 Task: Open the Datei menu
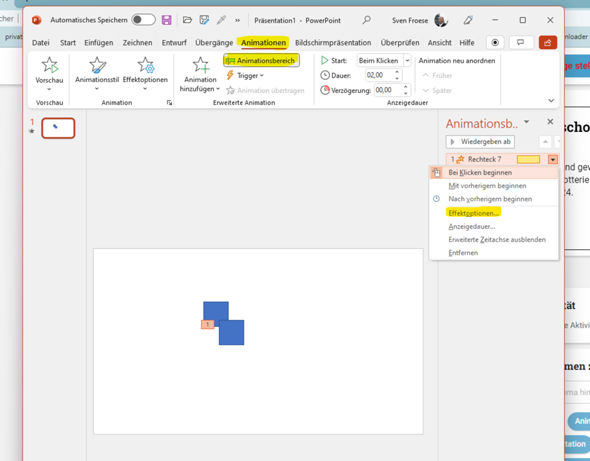point(41,43)
